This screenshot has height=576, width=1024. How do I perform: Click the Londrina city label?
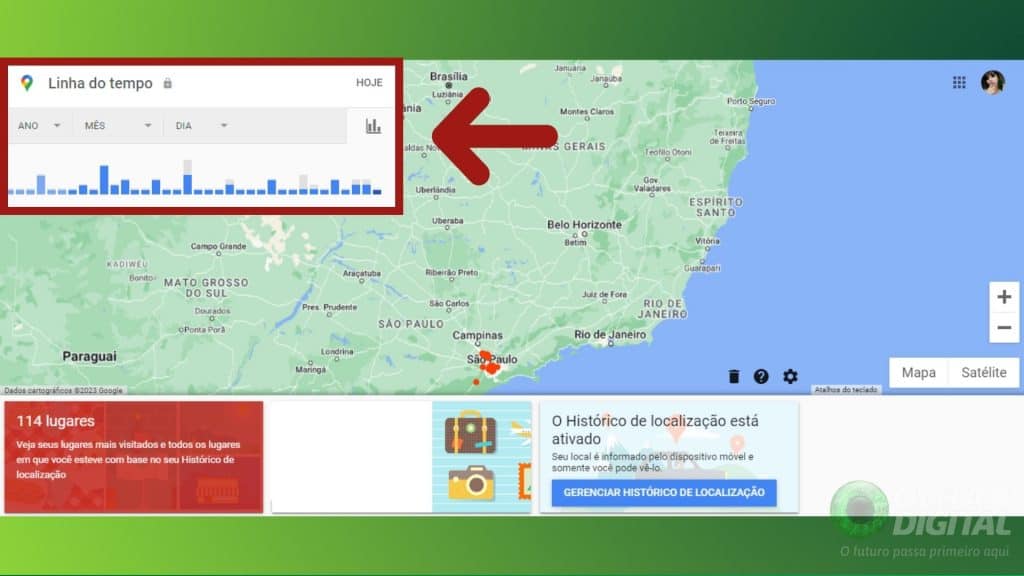[x=337, y=351]
